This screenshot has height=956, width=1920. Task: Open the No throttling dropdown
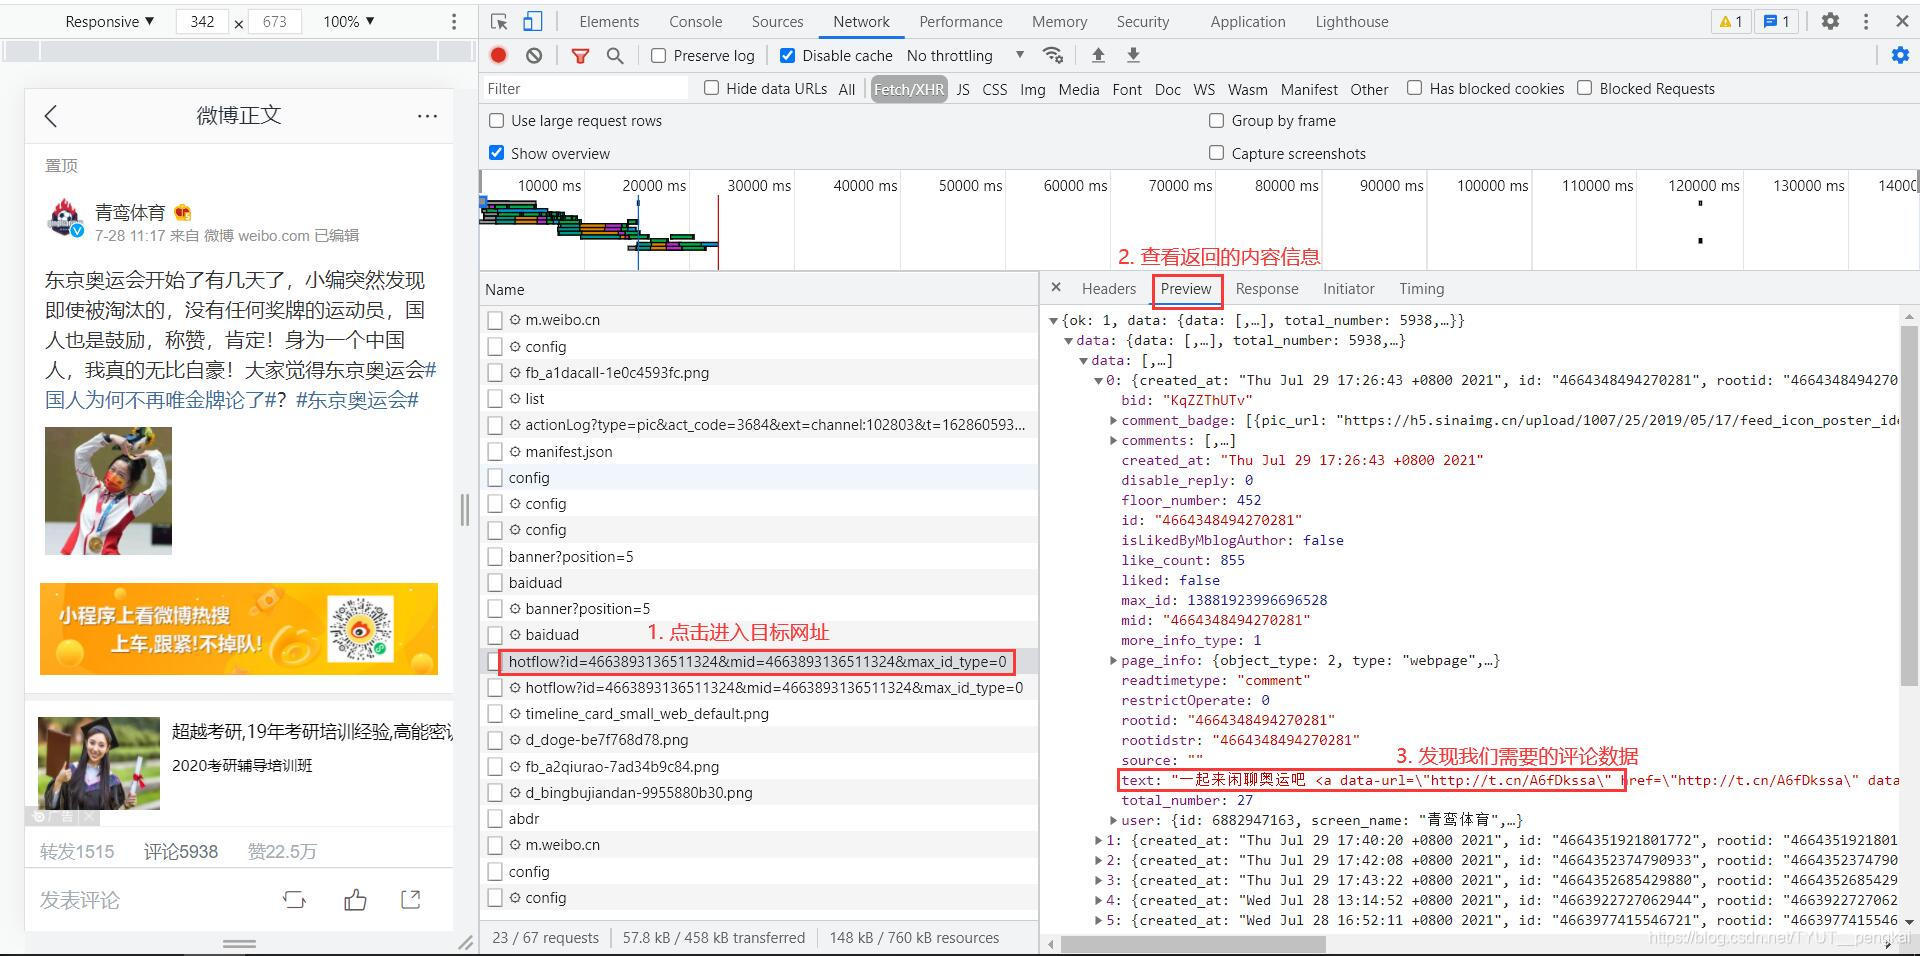click(x=965, y=56)
